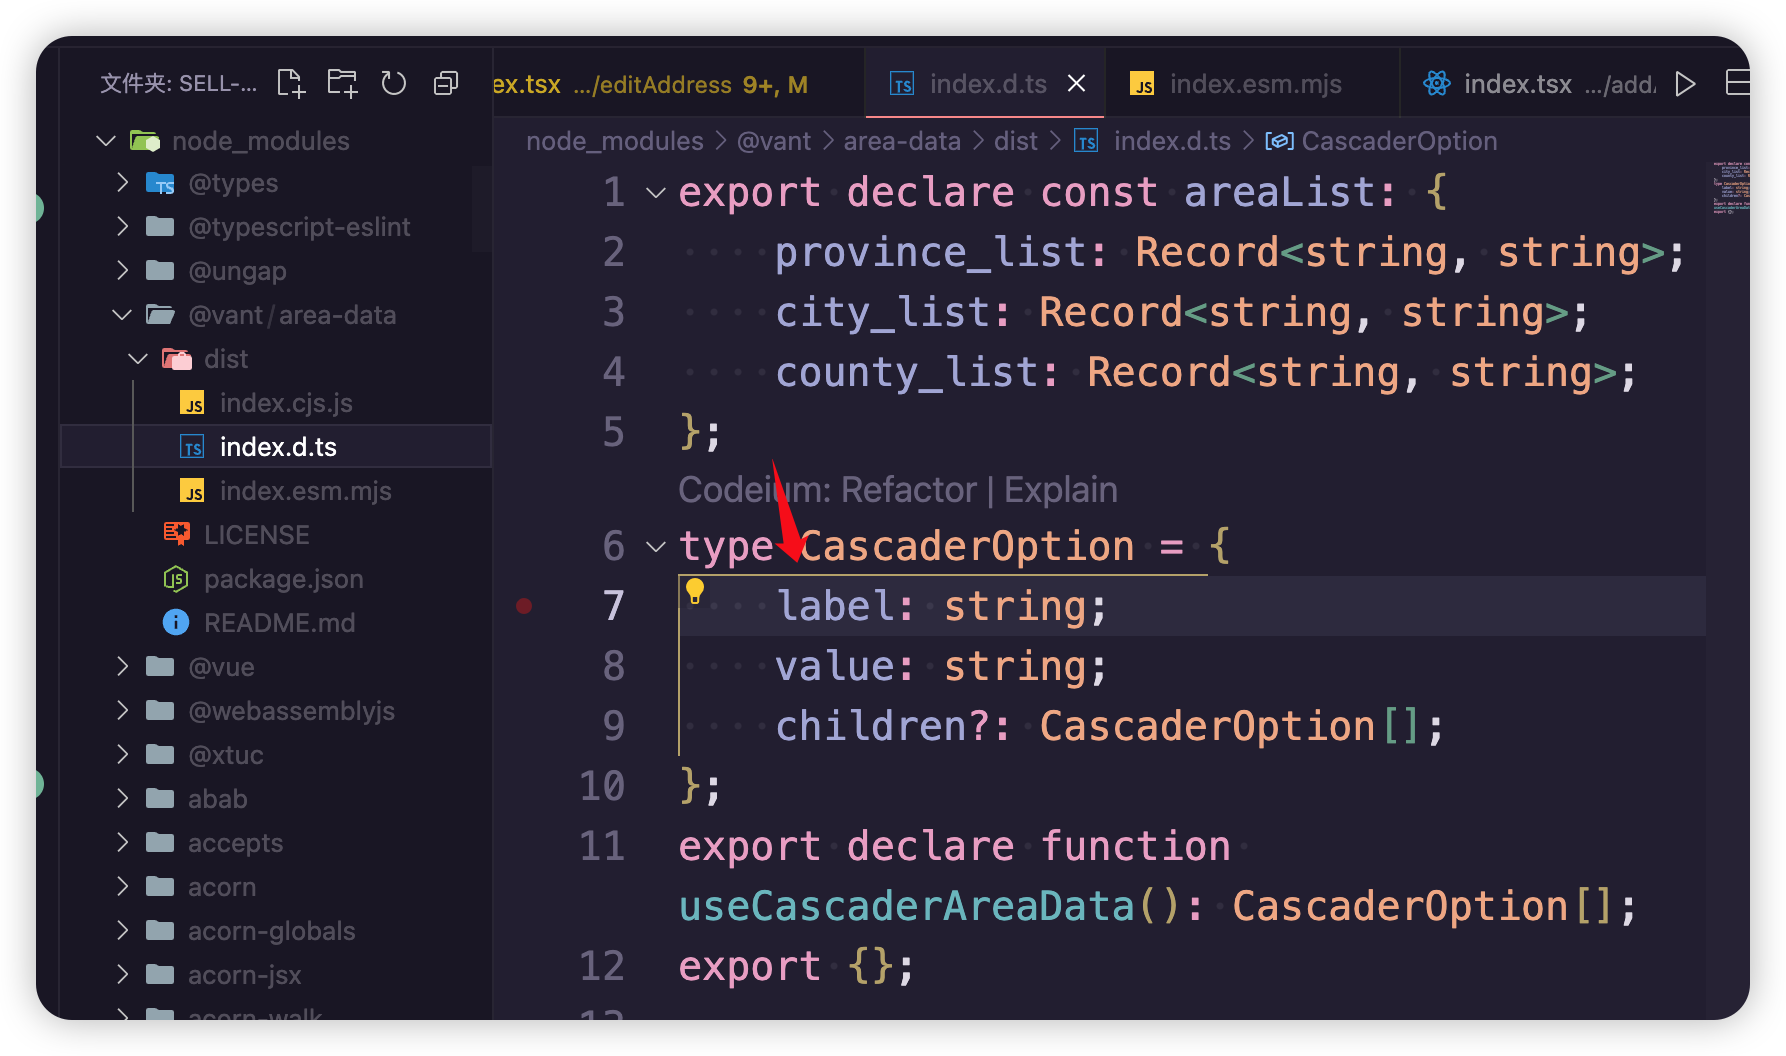Click the areaList identifier on line 1
1786x1056 pixels.
coord(1279,192)
